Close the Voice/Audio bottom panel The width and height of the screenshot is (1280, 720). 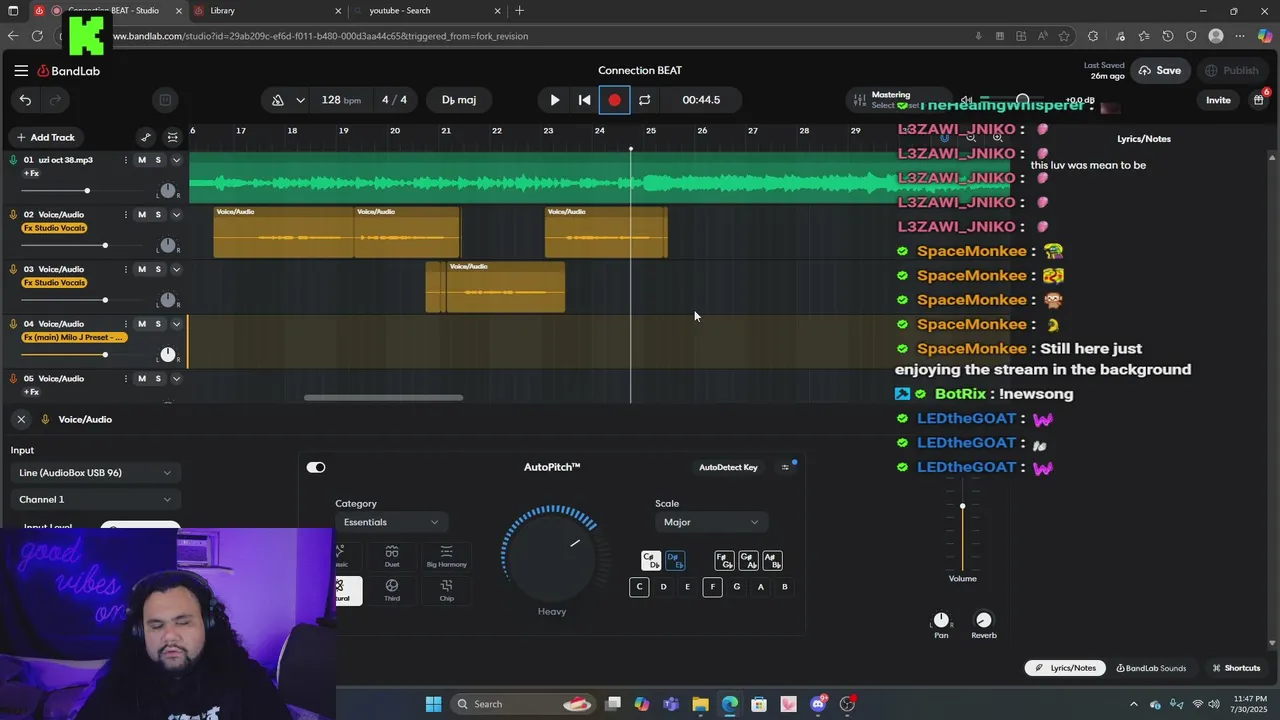21,419
